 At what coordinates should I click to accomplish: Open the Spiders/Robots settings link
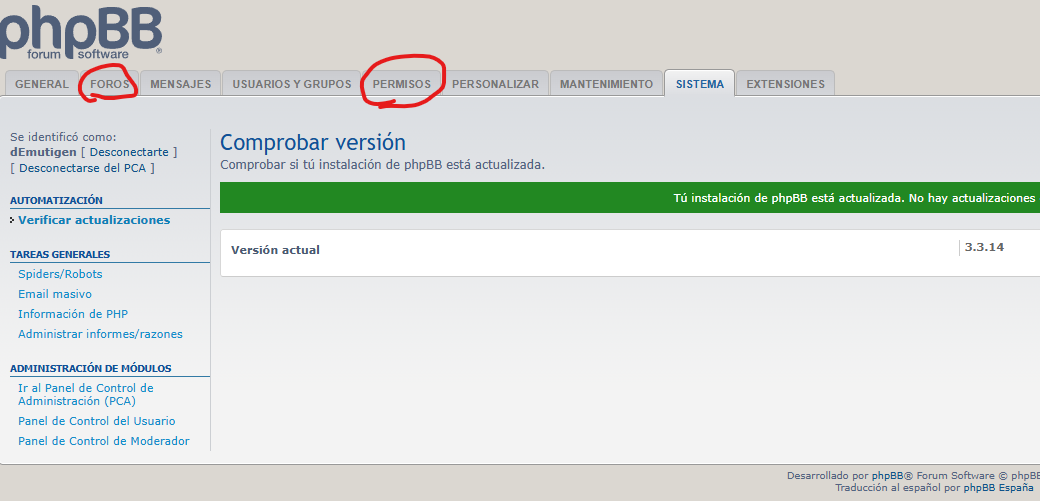(x=60, y=274)
